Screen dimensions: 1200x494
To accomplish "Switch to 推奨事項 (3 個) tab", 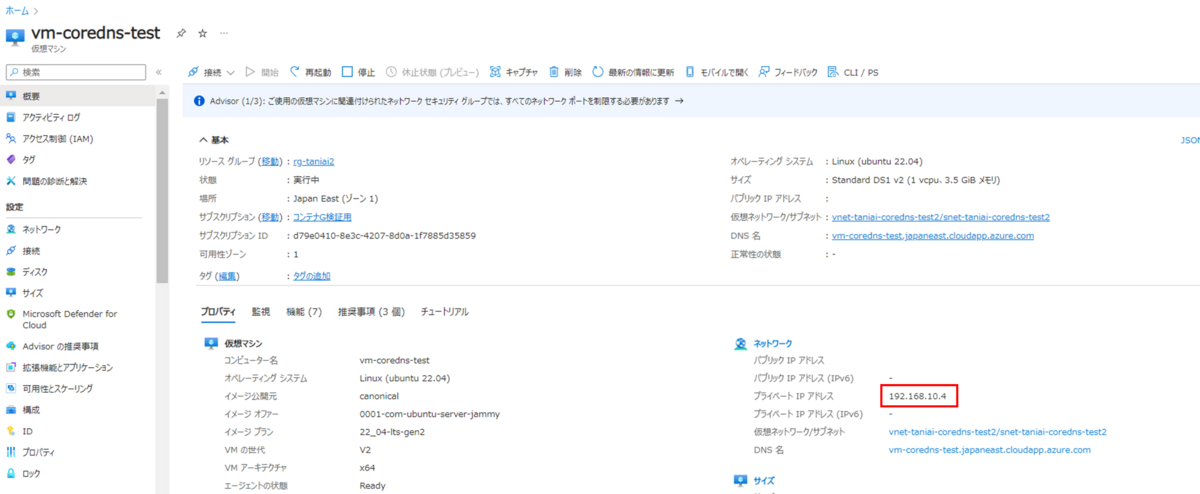I will (371, 312).
